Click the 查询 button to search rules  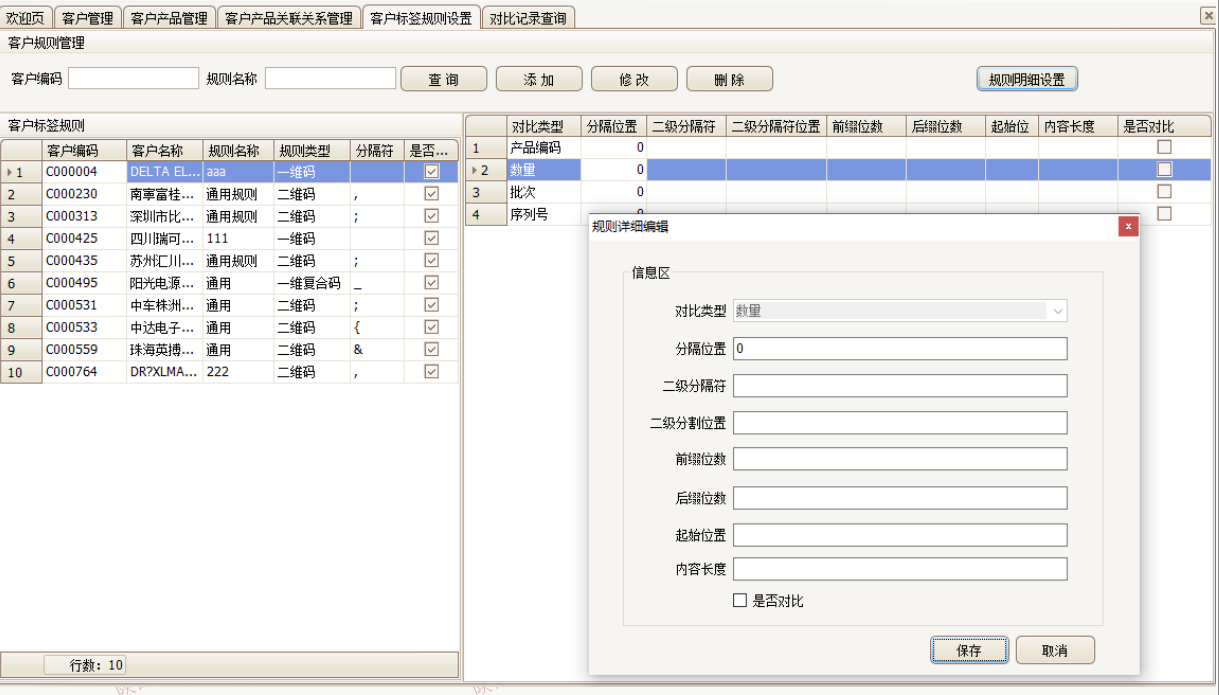click(443, 78)
